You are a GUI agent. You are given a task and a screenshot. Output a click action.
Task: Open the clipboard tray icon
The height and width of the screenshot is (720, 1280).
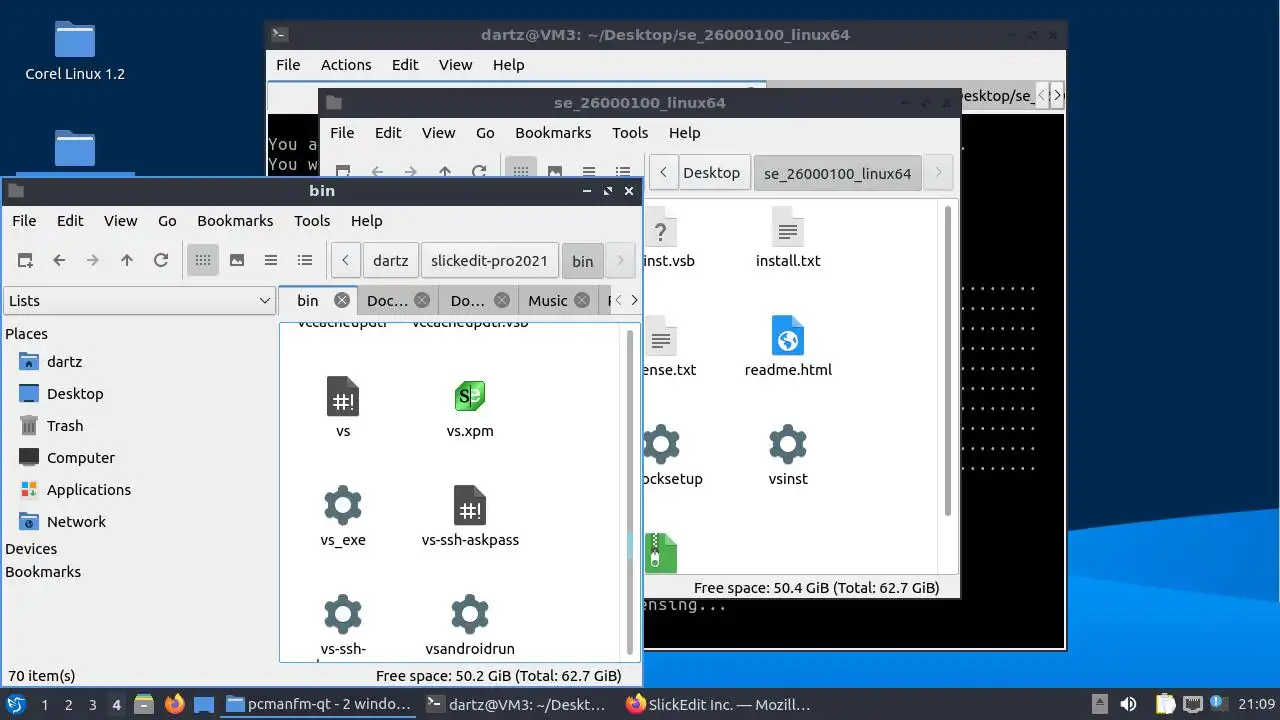(x=1165, y=704)
